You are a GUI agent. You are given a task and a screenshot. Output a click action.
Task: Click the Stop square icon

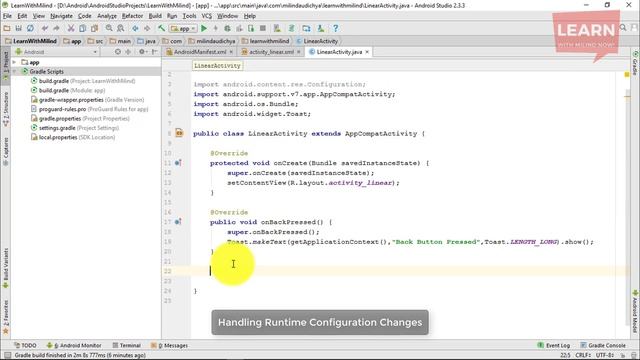(x=263, y=28)
